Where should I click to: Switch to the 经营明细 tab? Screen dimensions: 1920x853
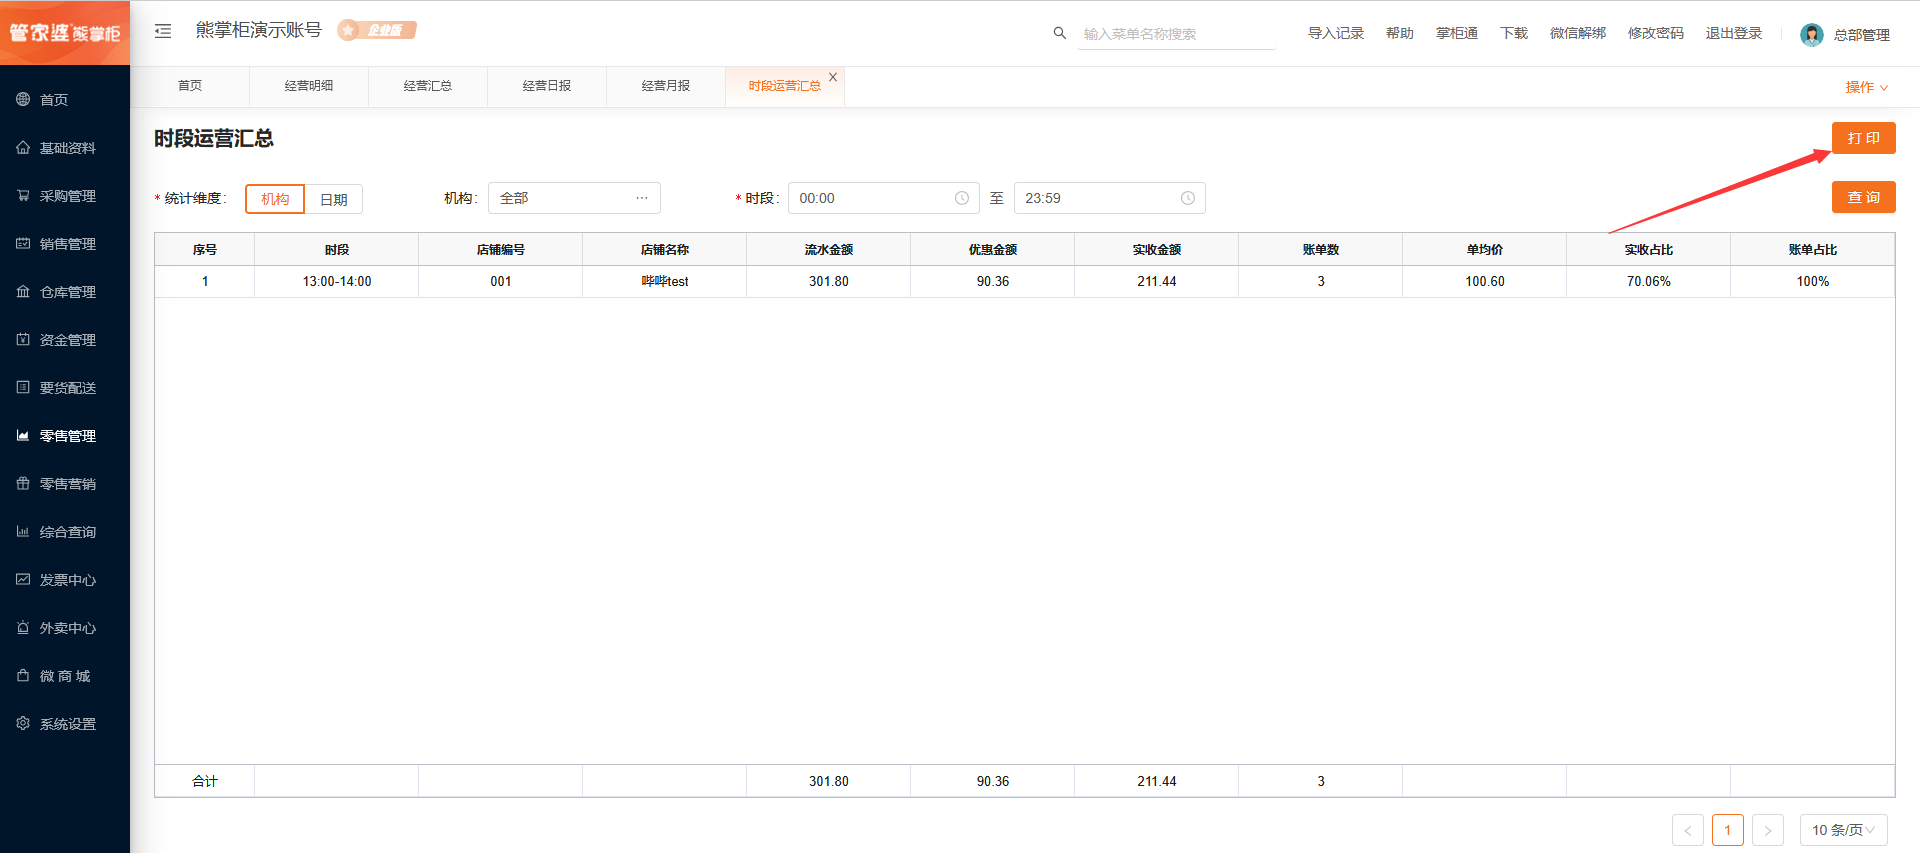309,86
